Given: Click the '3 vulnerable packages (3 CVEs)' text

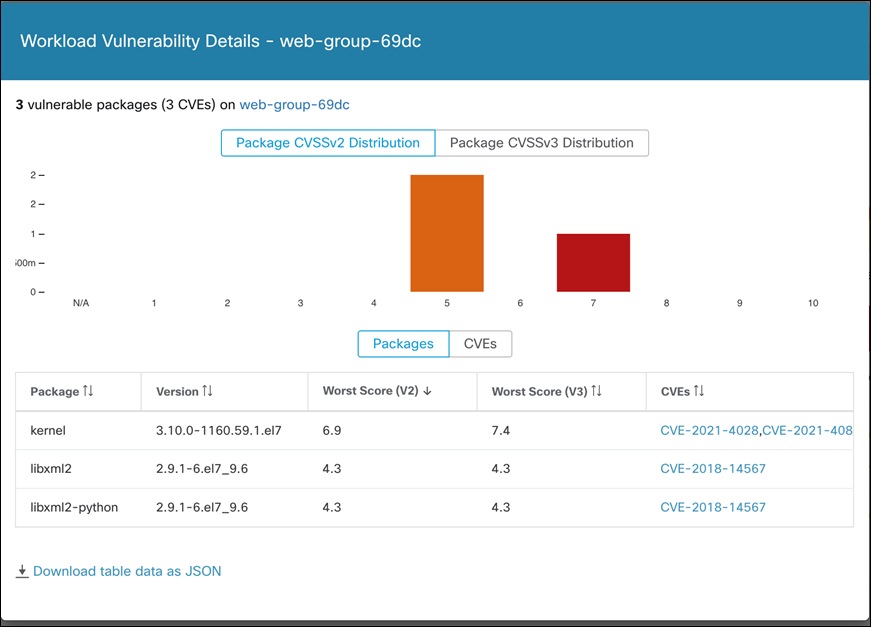Looking at the screenshot, I should 115,105.
